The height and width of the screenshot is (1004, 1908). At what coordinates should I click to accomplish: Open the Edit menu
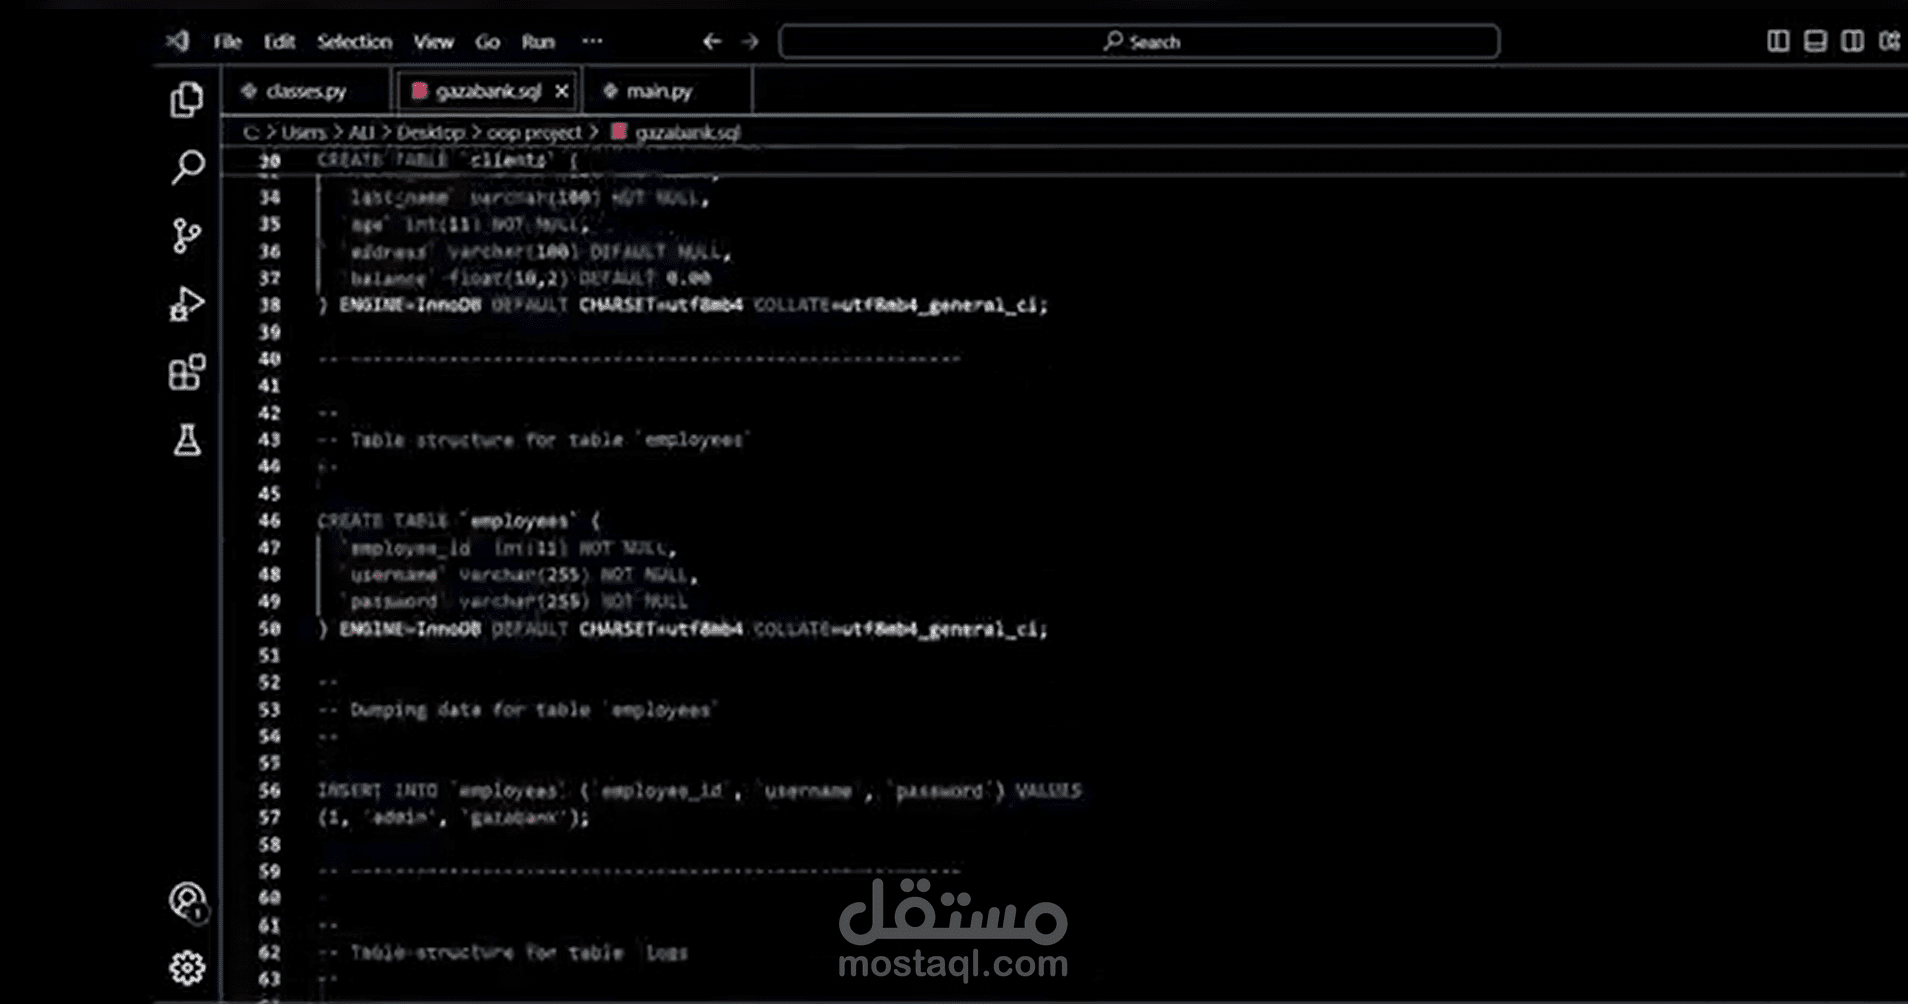point(279,41)
